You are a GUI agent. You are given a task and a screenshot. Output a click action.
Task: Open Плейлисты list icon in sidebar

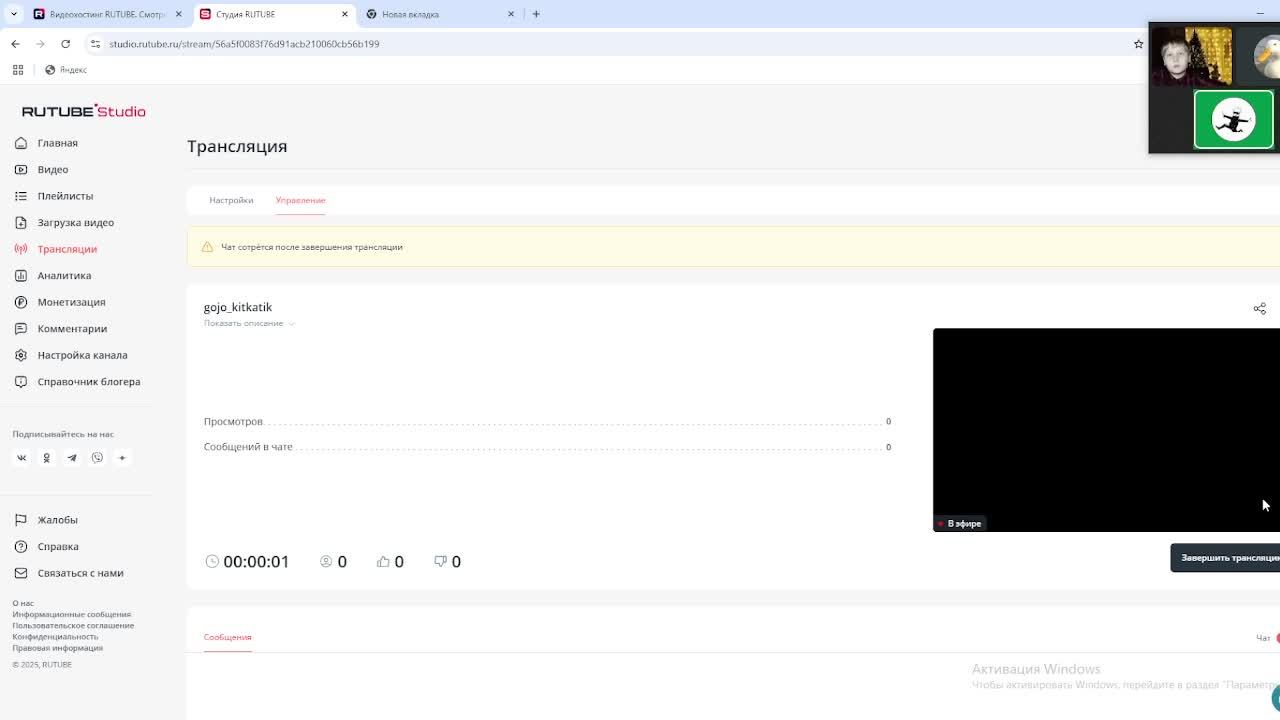(21, 196)
